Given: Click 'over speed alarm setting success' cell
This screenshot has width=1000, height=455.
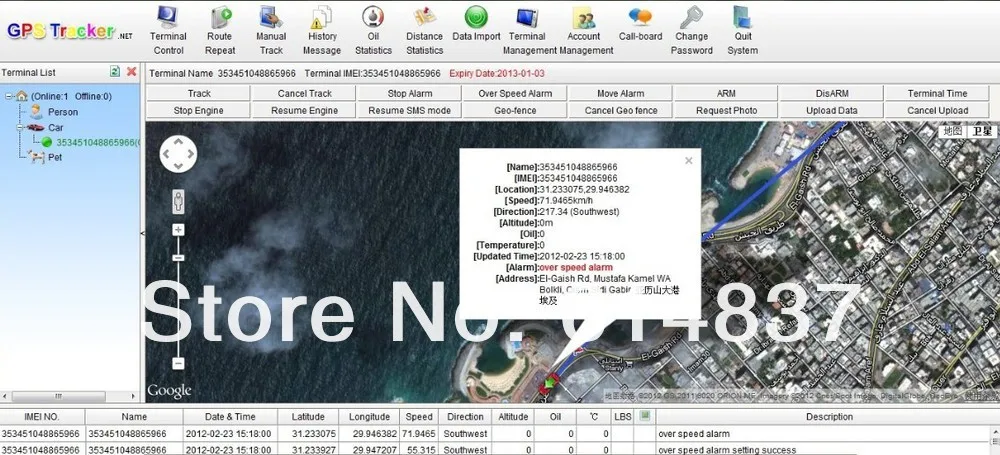Looking at the screenshot, I should [x=727, y=450].
